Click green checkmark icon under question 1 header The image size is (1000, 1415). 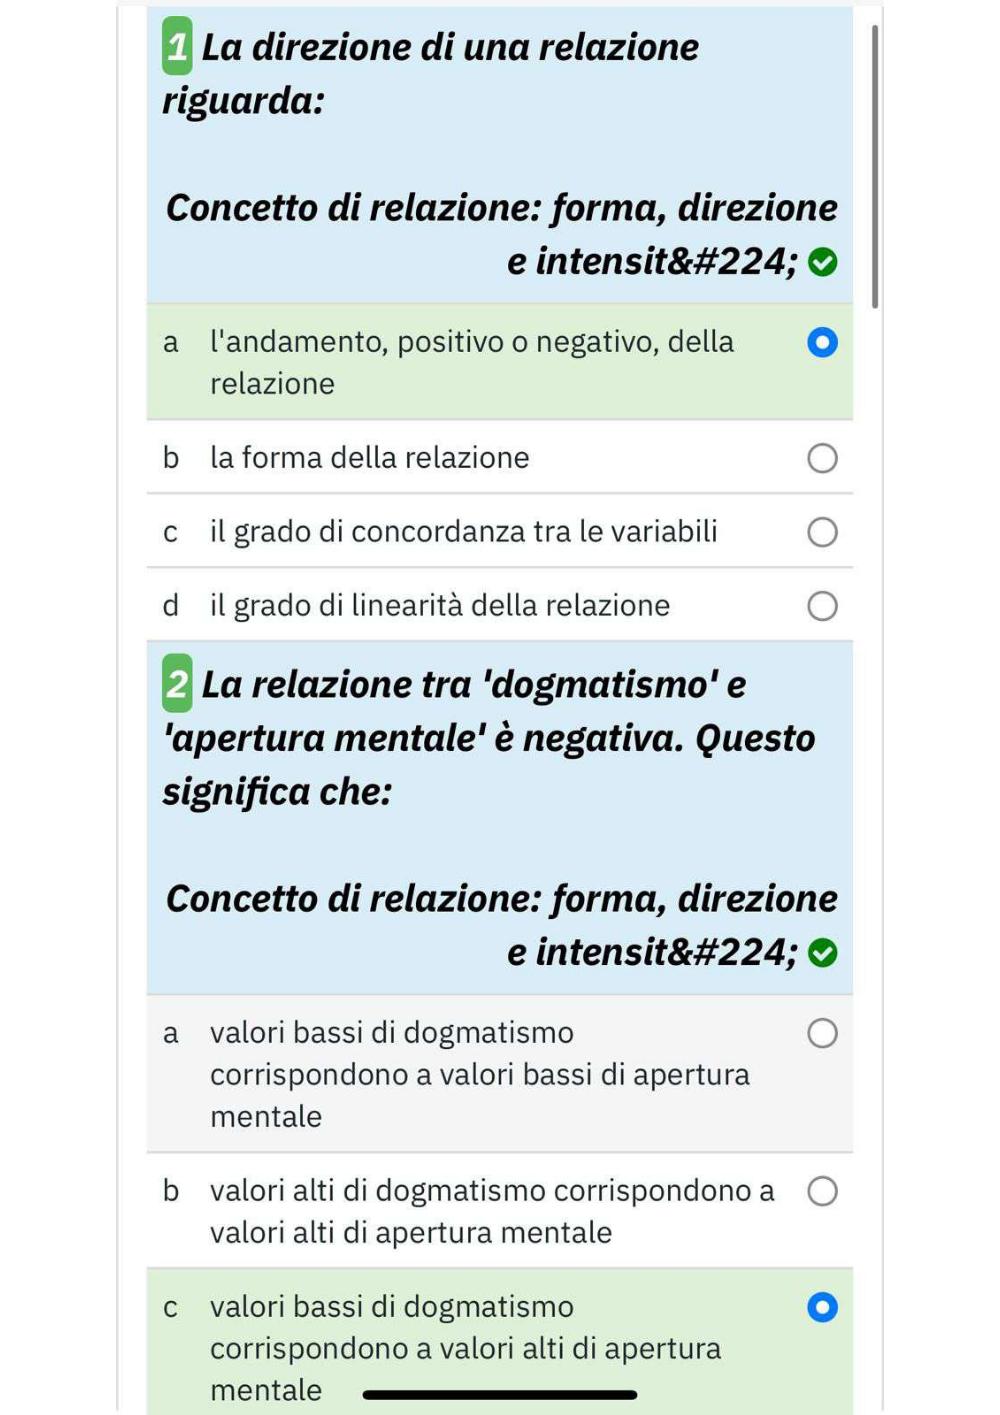(x=822, y=262)
